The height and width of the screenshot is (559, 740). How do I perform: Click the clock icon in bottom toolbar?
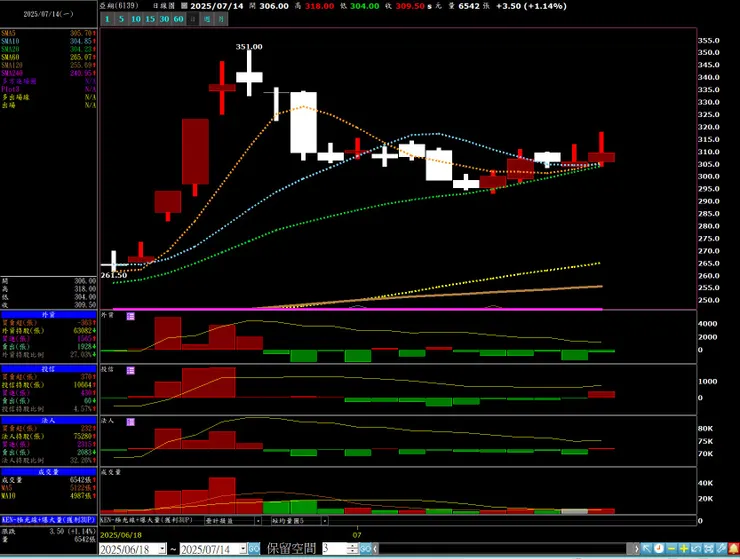659,549
